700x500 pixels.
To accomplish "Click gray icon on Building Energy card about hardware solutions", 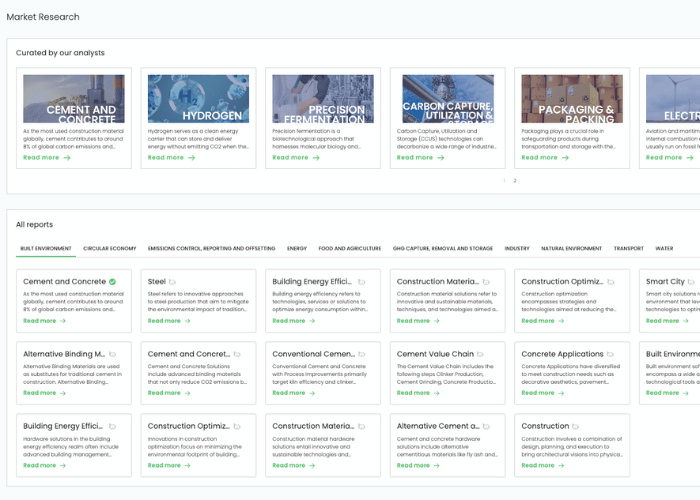I will coord(112,426).
